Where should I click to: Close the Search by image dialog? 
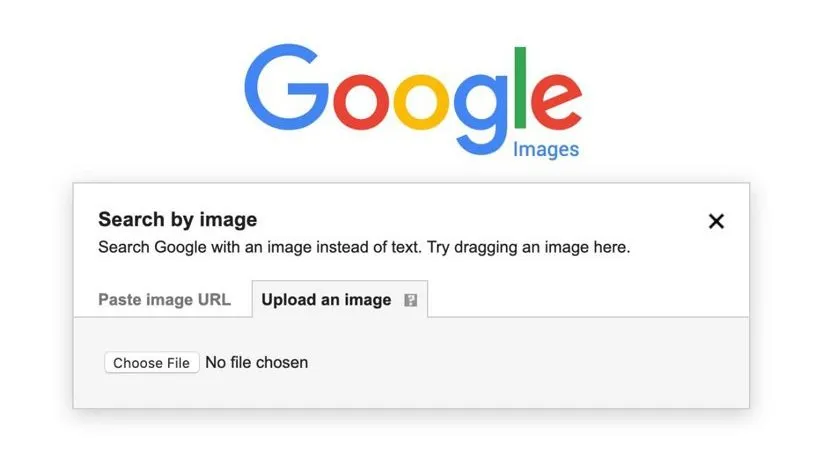716,221
